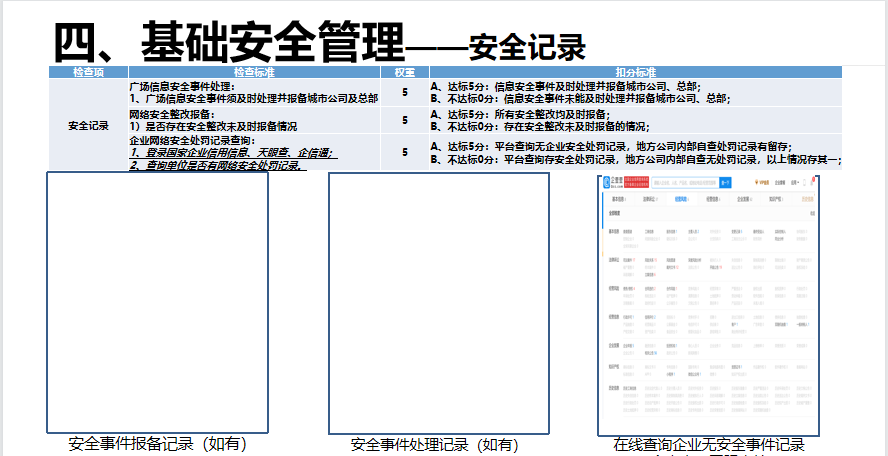Select the empty box above 安全事件报备记录 caption
Viewport: 888px width, 456px height.
(157, 302)
